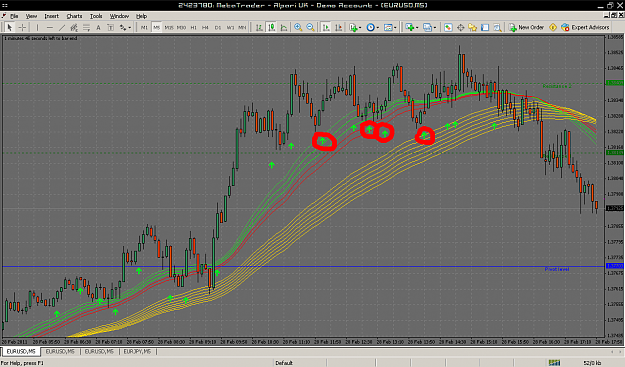
Task: Open the Charts menu
Action: [x=74, y=16]
